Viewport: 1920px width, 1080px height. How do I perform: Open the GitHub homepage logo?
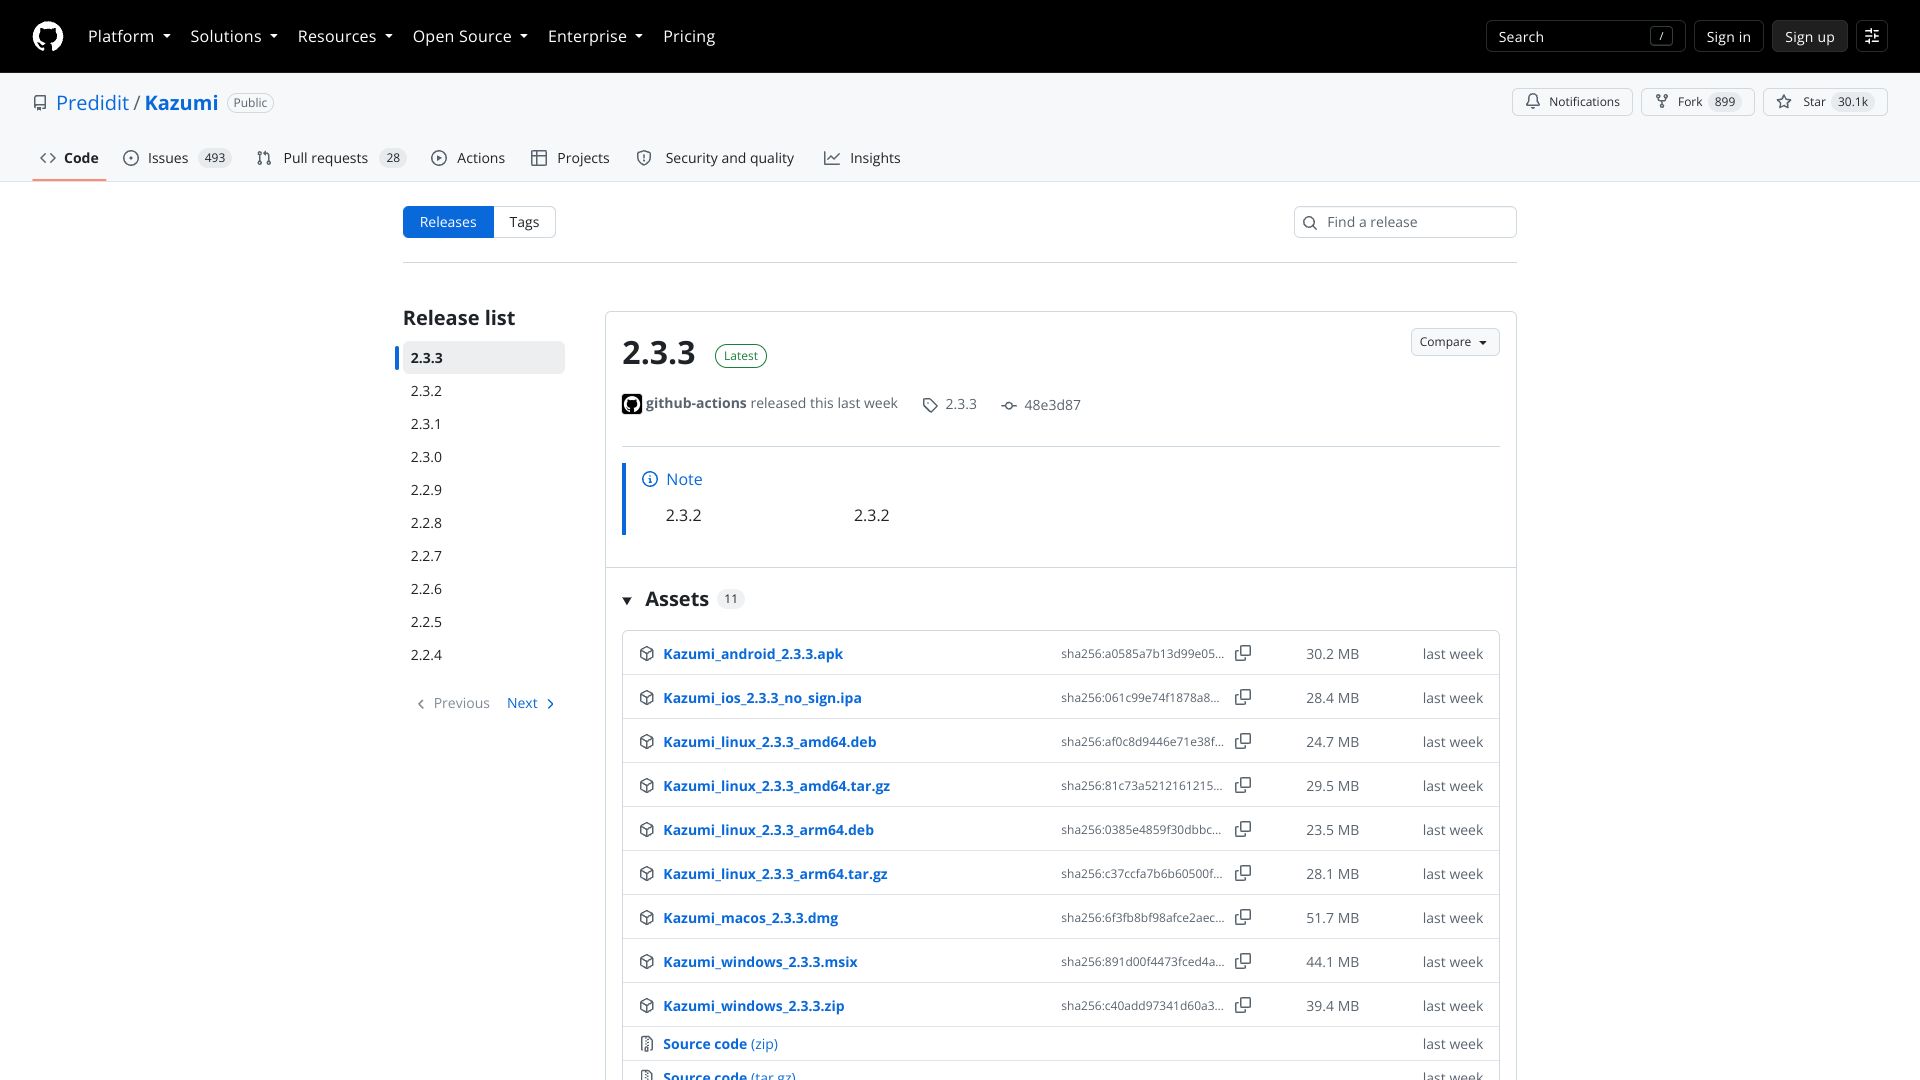tap(48, 36)
